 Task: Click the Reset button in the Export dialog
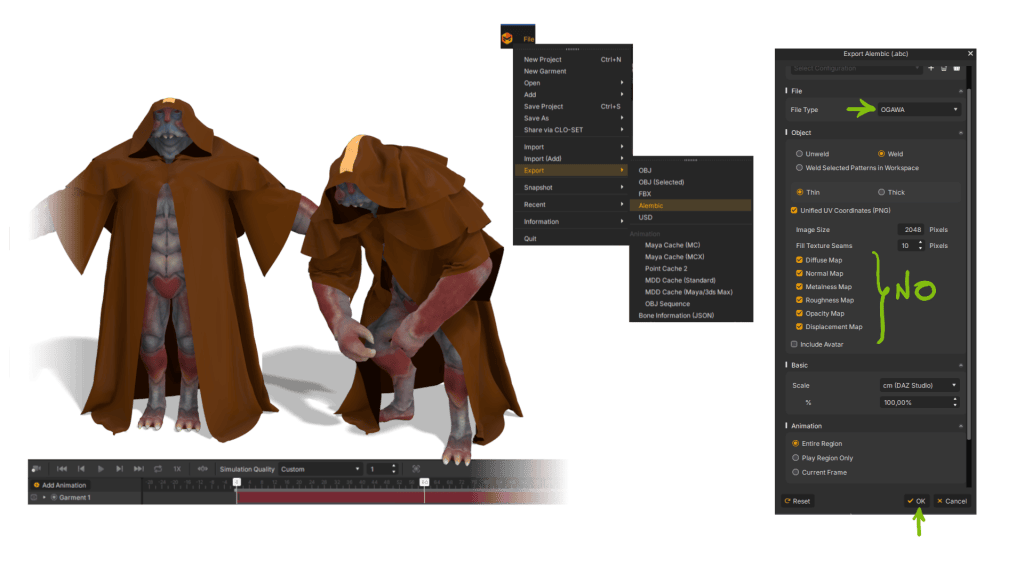click(x=797, y=502)
